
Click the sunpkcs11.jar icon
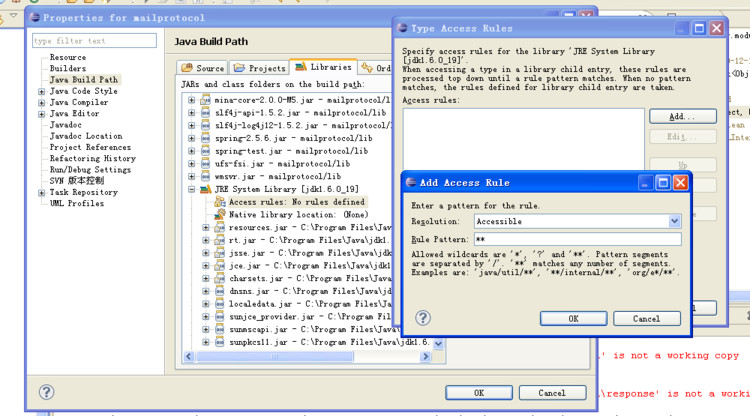(220, 342)
